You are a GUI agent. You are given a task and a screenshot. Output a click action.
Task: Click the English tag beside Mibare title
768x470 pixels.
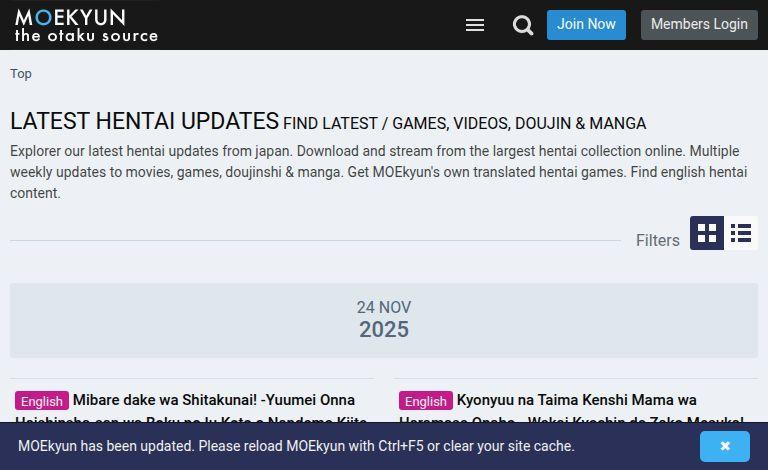pyautogui.click(x=42, y=401)
